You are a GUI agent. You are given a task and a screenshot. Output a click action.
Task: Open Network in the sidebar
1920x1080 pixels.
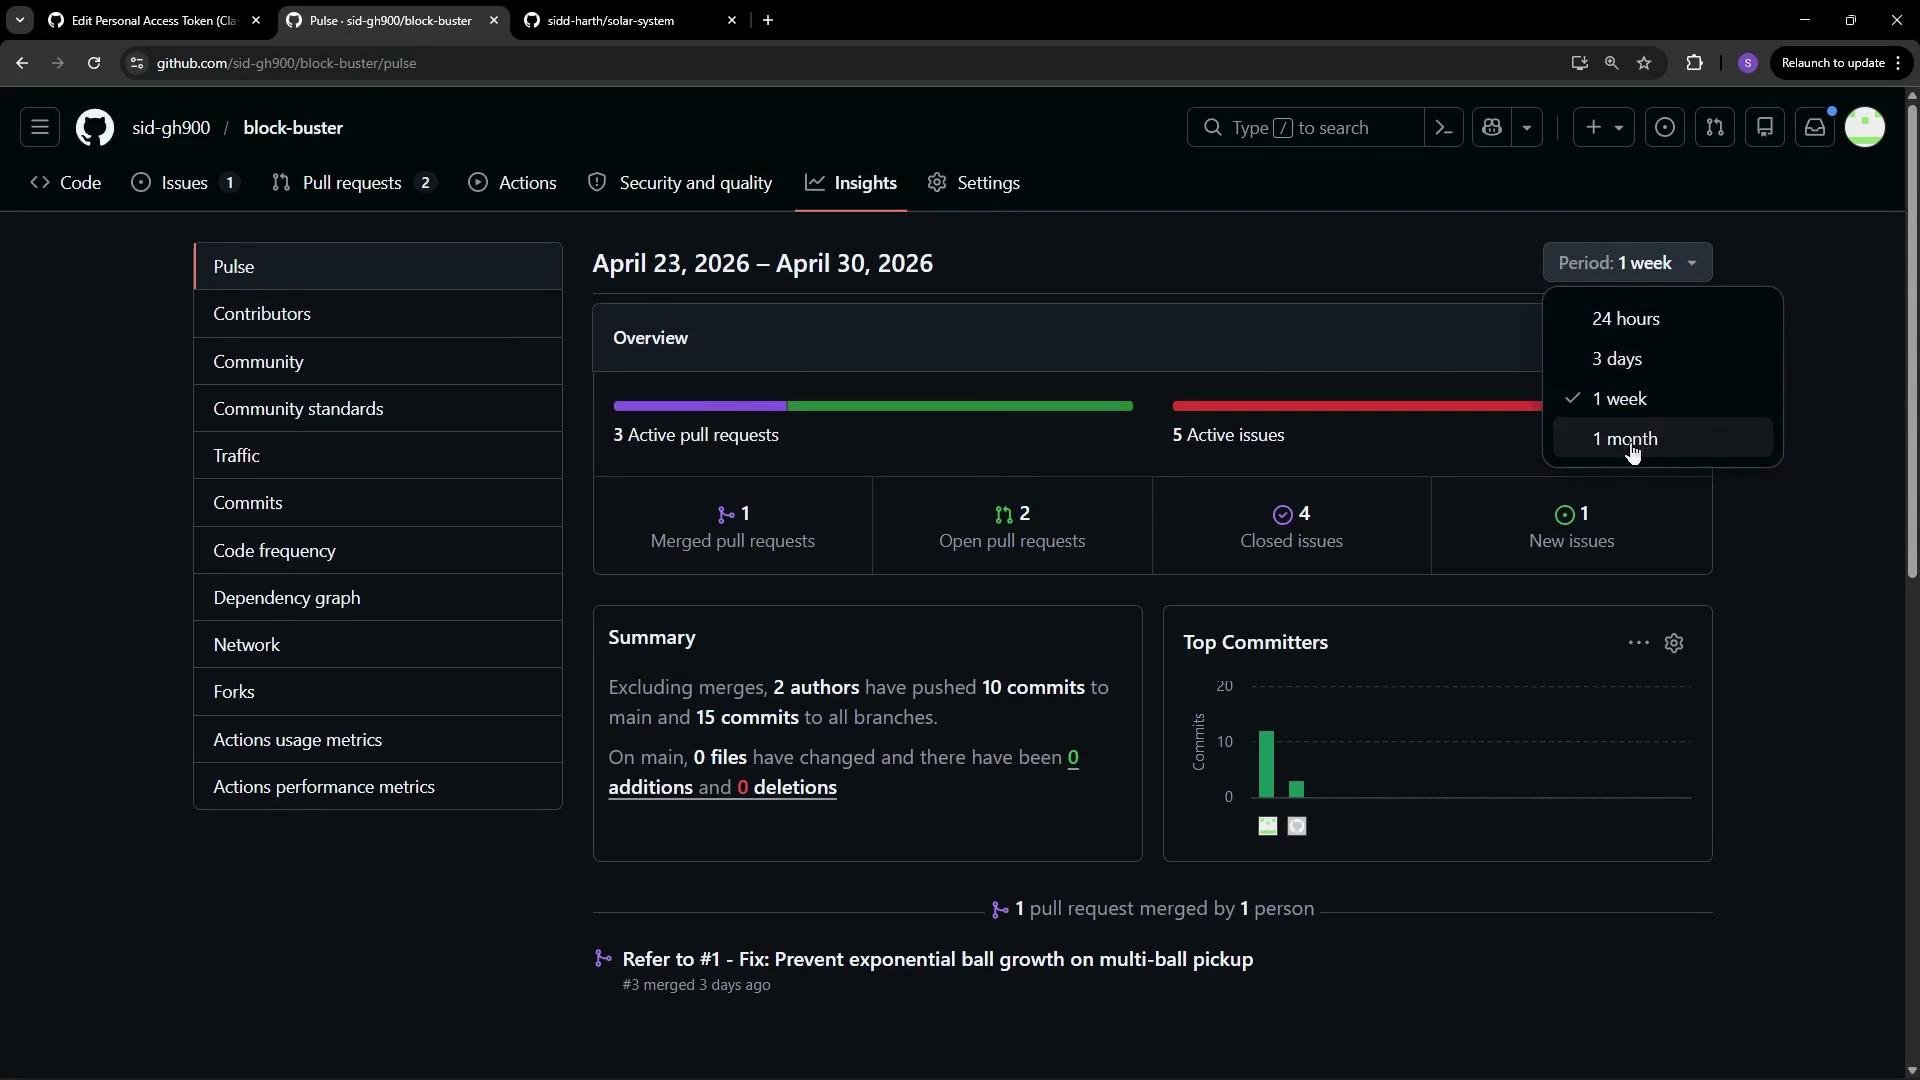pyautogui.click(x=378, y=645)
